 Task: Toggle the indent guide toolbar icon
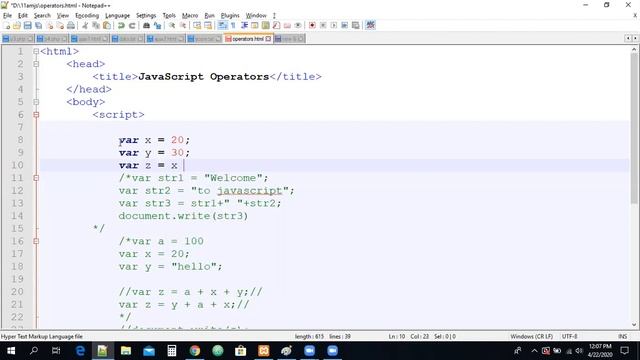click(x=244, y=25)
